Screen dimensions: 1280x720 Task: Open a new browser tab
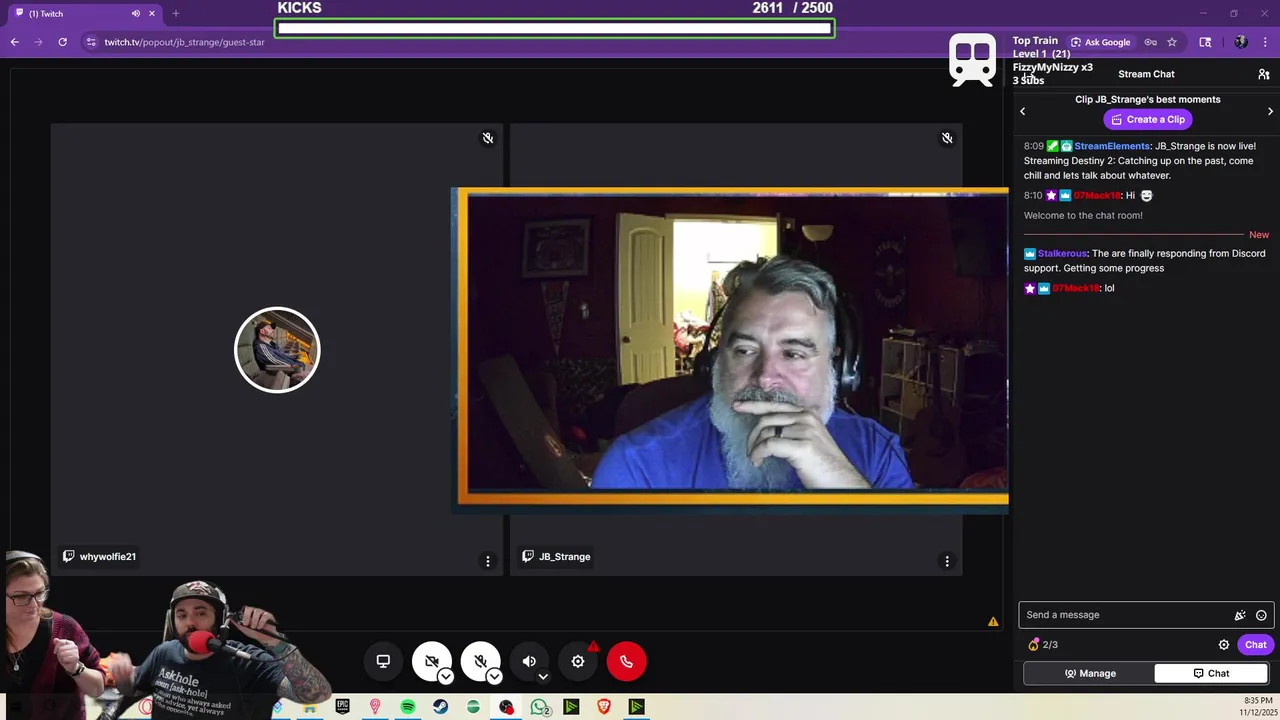[176, 14]
